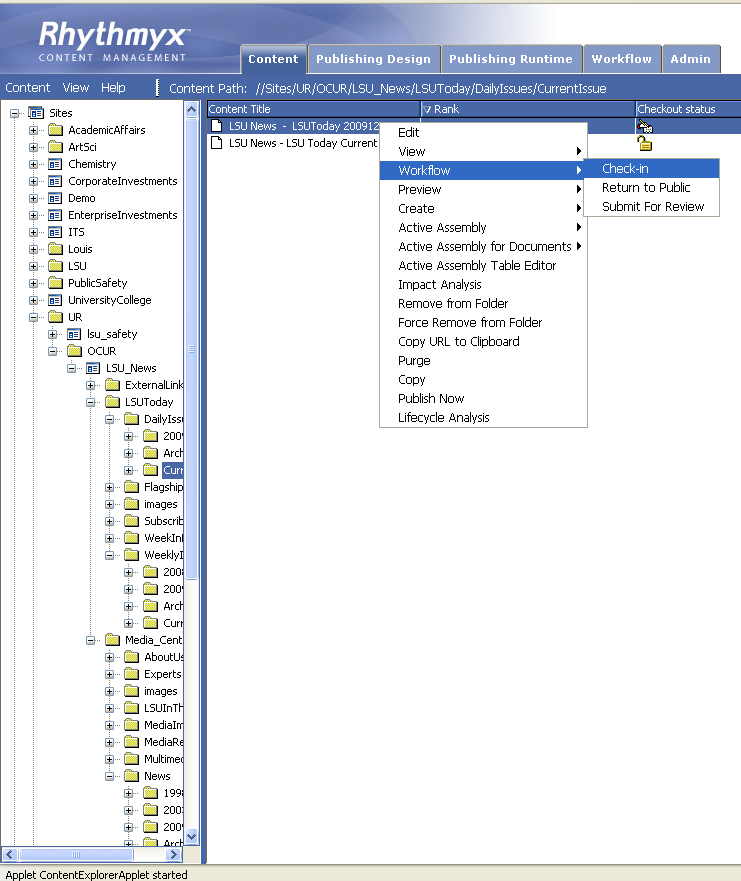Click the Demo site icon

click(x=55, y=198)
